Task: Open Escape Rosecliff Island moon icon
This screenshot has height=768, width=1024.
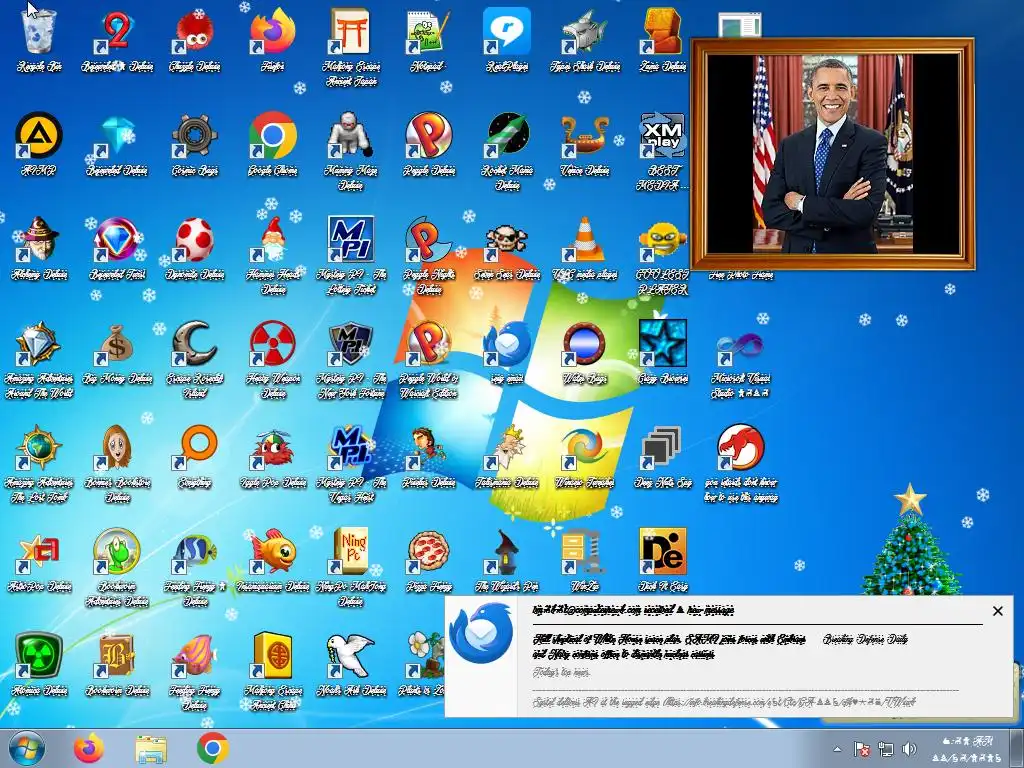Action: point(195,343)
